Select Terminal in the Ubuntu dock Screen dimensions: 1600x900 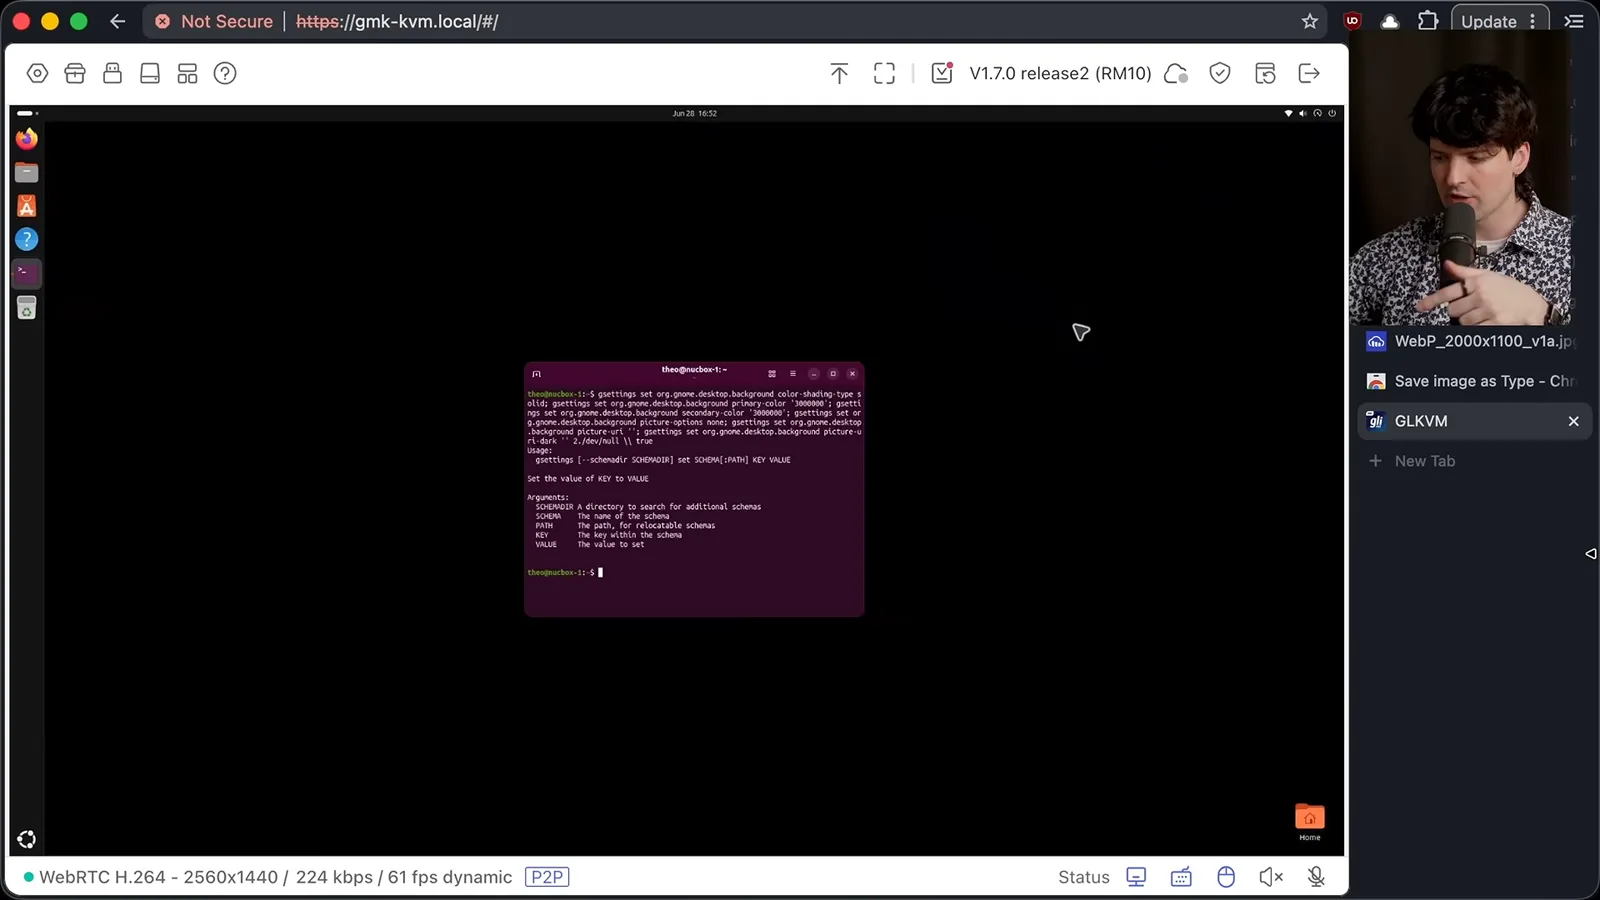[x=27, y=273]
